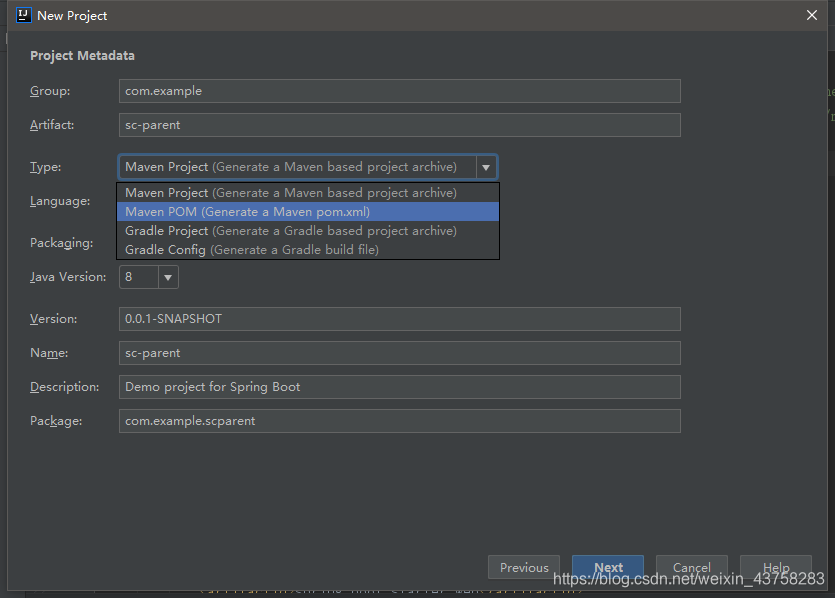835x598 pixels.
Task: Click the Version field 0.0.1-SNAPSHOT
Action: coord(400,319)
